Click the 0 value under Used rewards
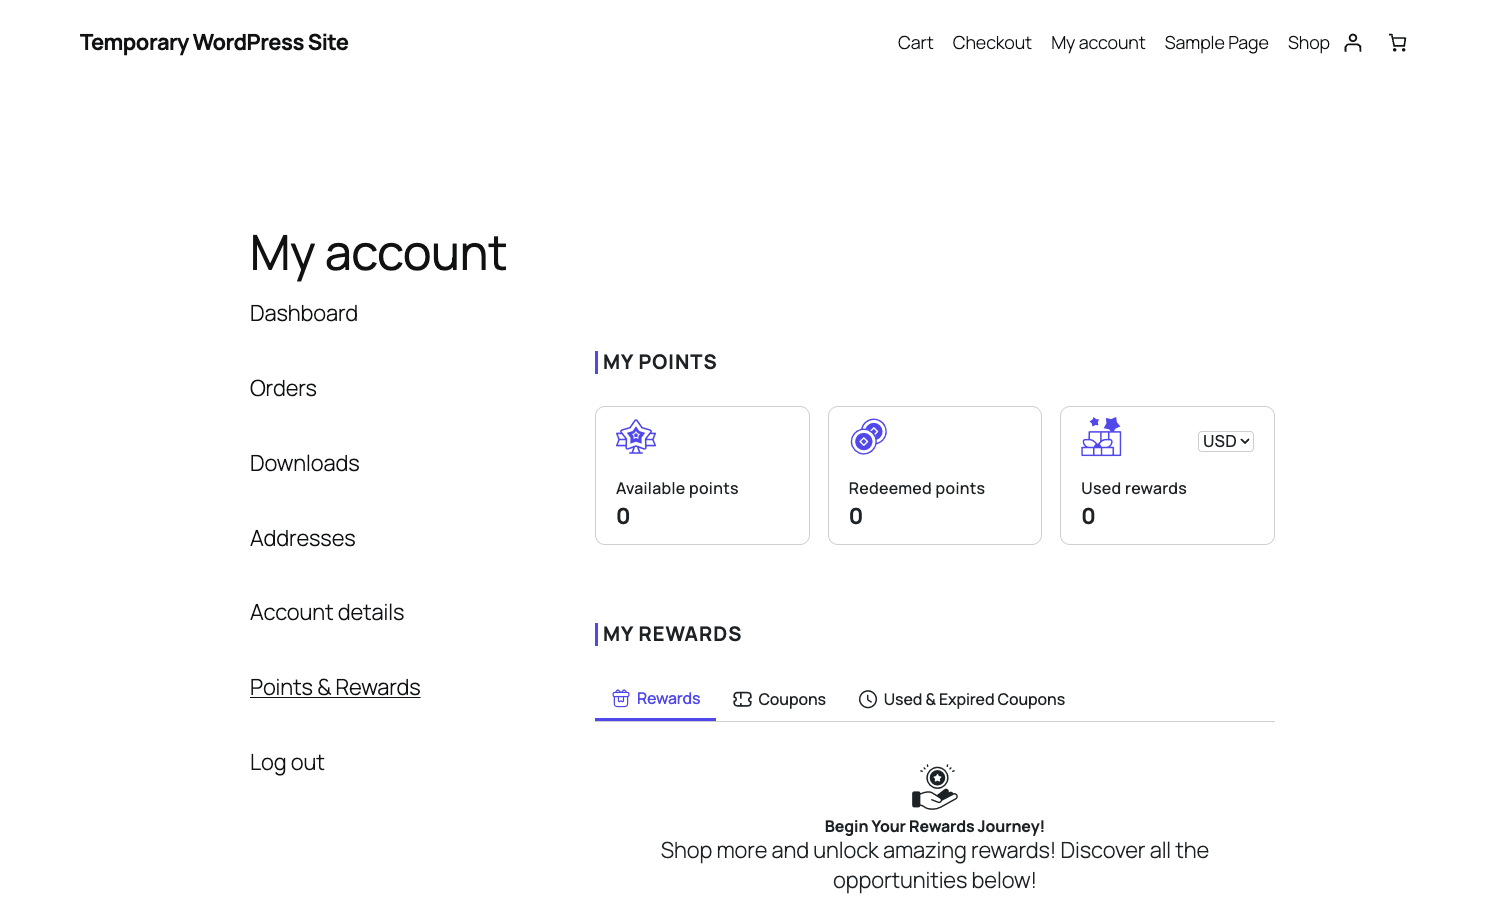The width and height of the screenshot is (1500, 900). click(1088, 516)
